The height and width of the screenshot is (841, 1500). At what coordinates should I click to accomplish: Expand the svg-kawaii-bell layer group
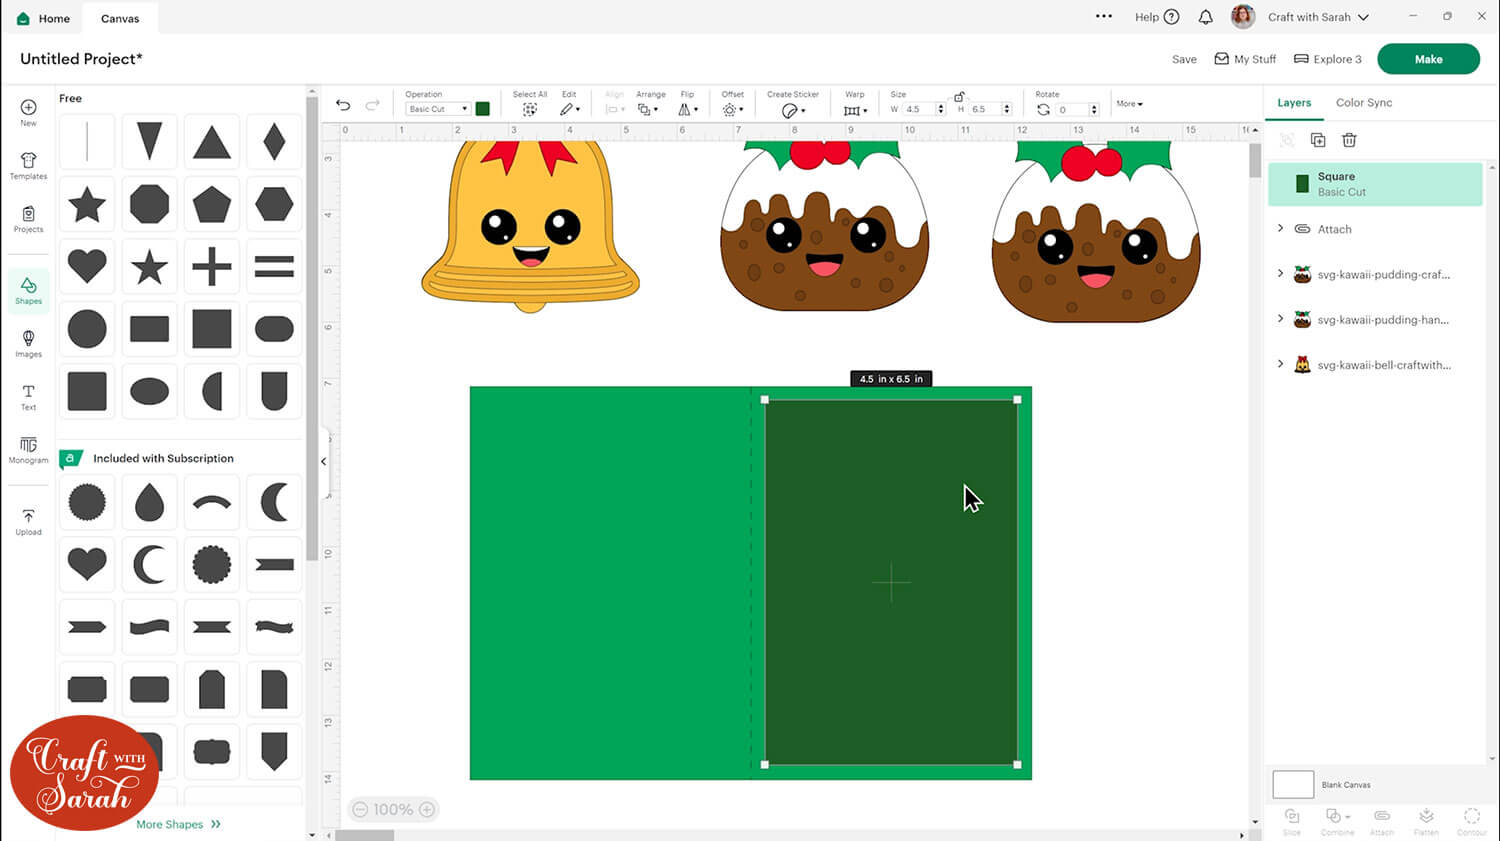(1280, 365)
